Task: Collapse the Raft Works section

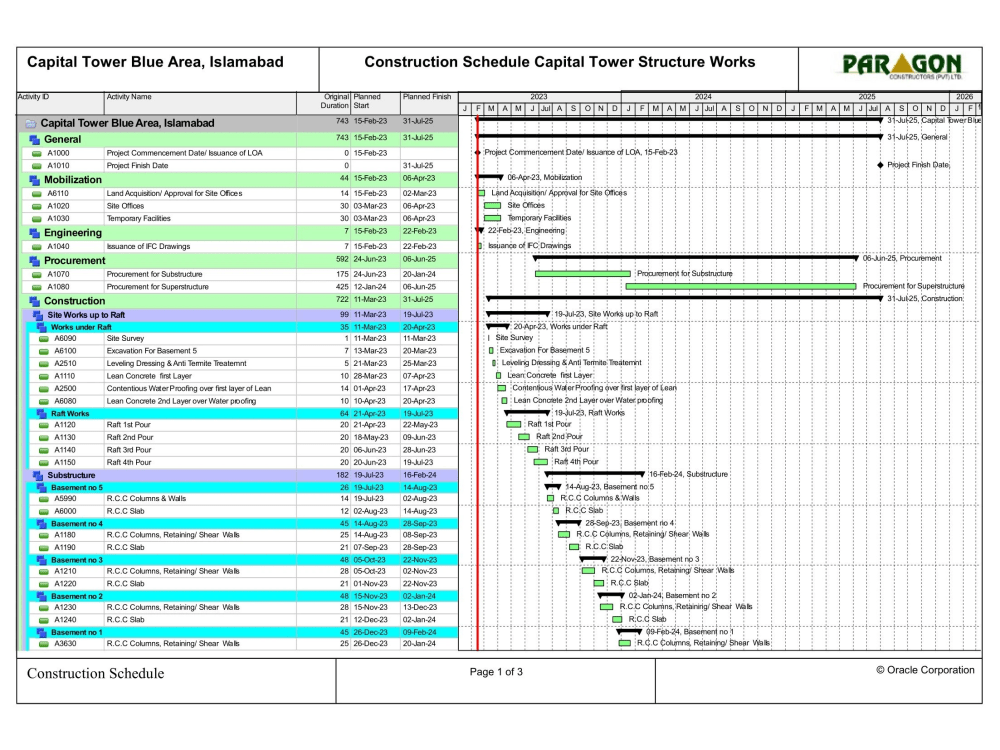Action: (41, 411)
